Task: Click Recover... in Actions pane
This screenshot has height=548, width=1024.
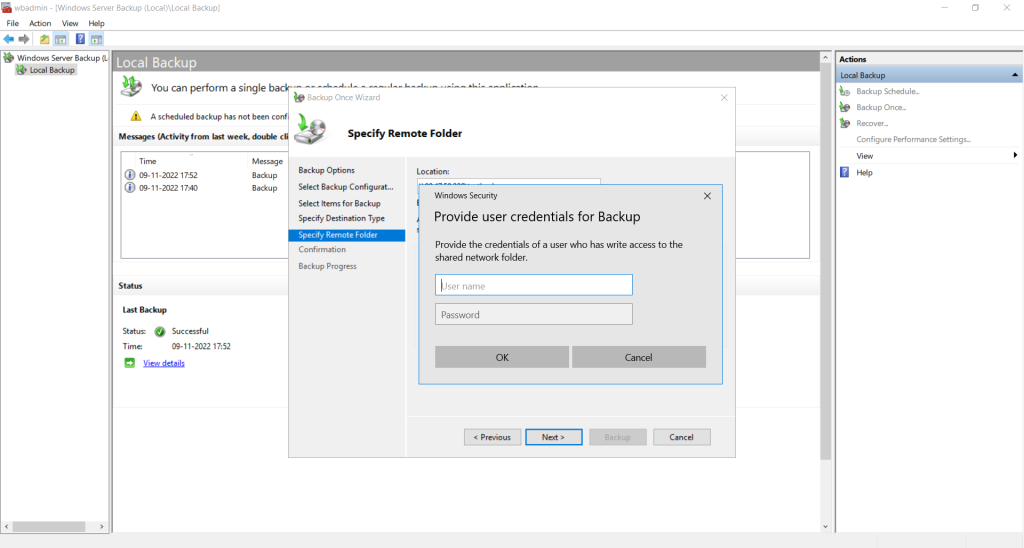Action: 872,123
